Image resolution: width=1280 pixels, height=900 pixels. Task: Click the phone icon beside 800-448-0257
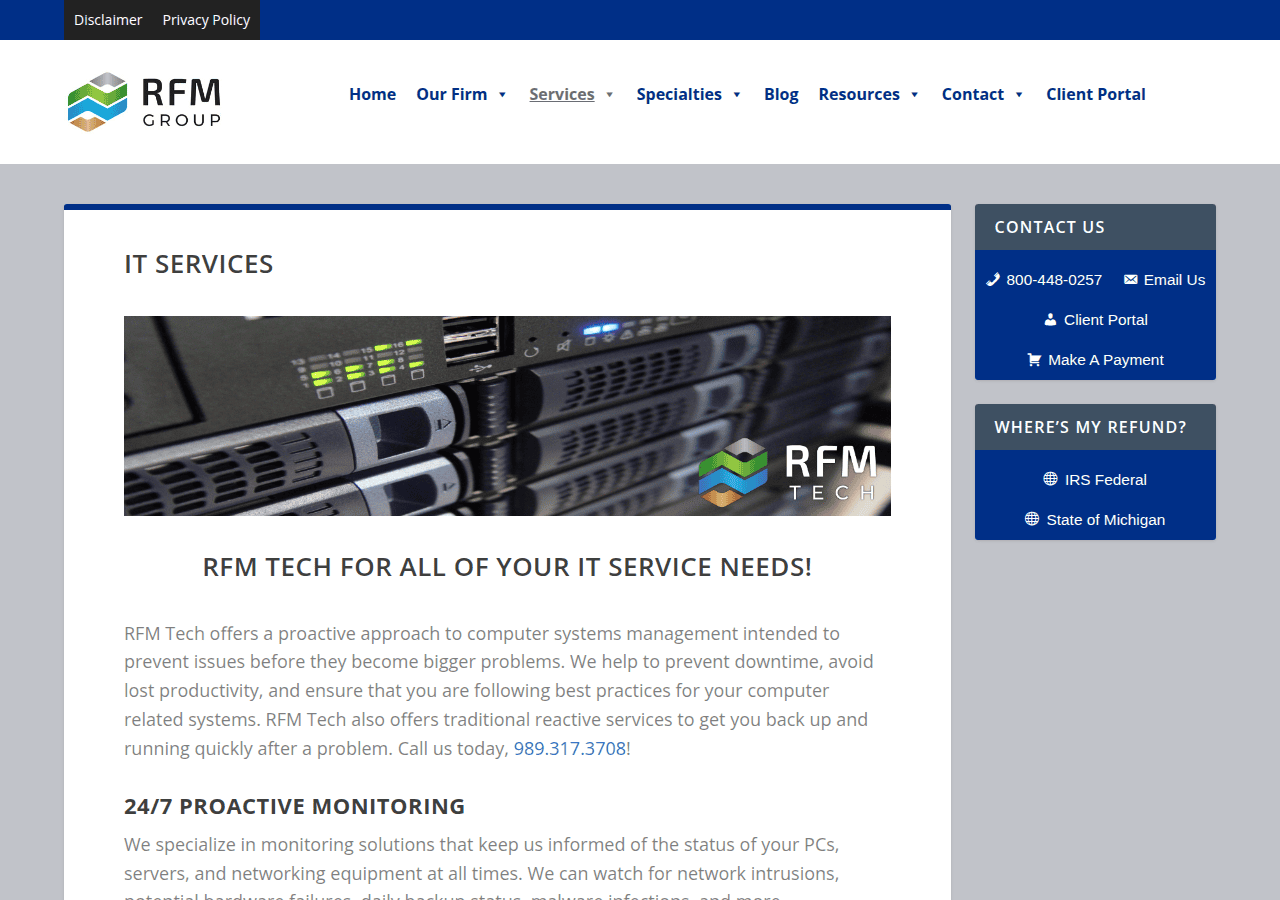point(993,280)
